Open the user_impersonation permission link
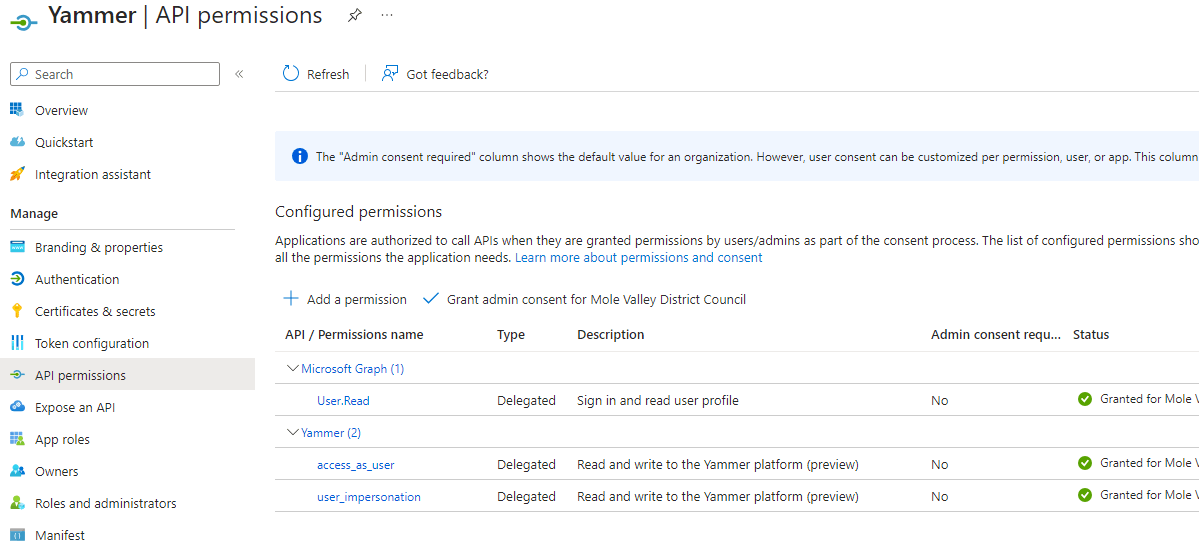Viewport: 1199px width, 549px height. 369,496
